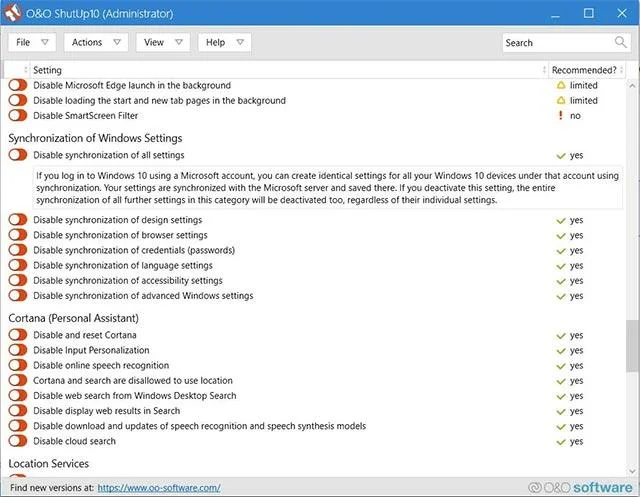Toggle Disable synchronization of accessibility settings
Screen dimensions: 640x497
tap(18, 280)
